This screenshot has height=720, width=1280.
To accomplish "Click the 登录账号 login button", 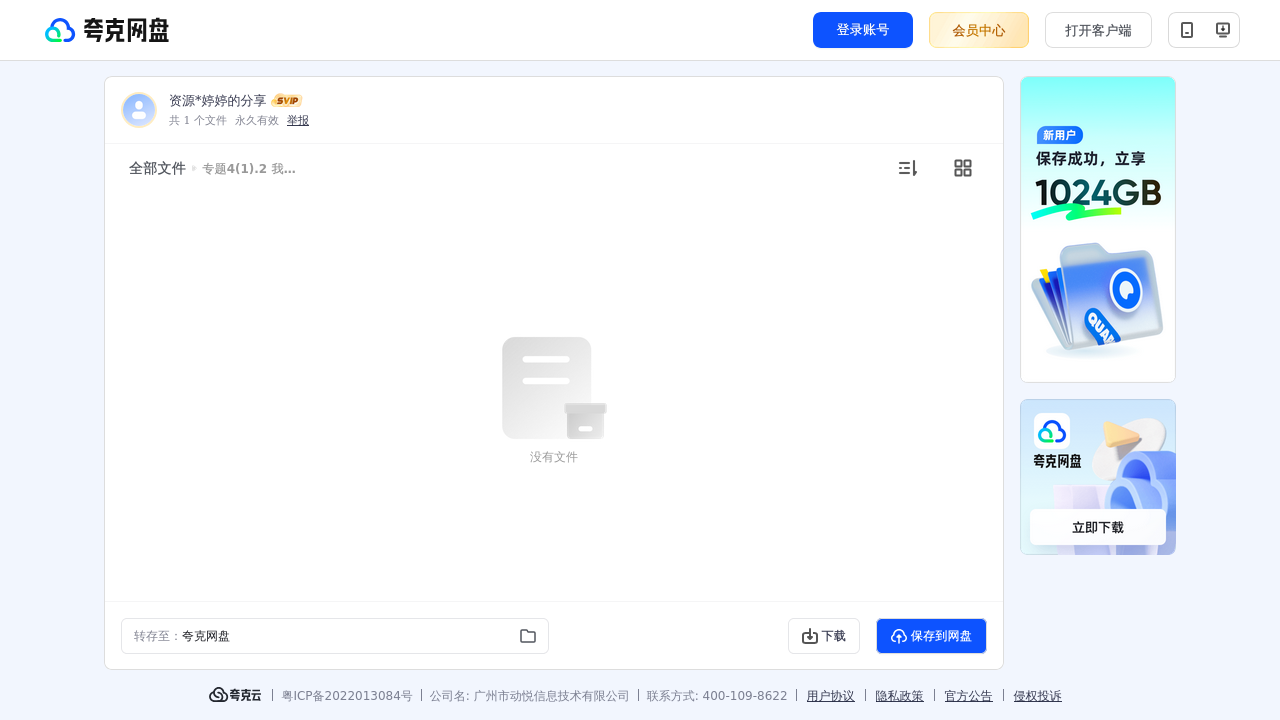I will coord(863,30).
